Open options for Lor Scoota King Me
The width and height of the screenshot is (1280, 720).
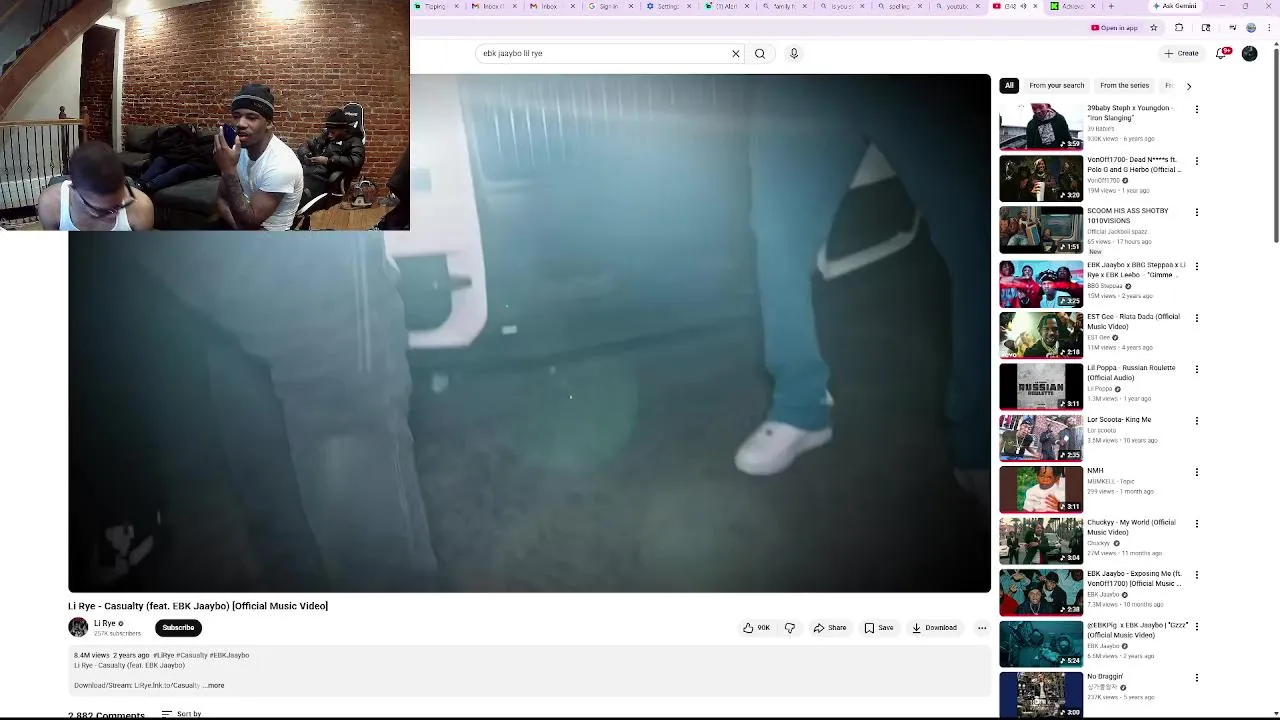(x=1196, y=421)
